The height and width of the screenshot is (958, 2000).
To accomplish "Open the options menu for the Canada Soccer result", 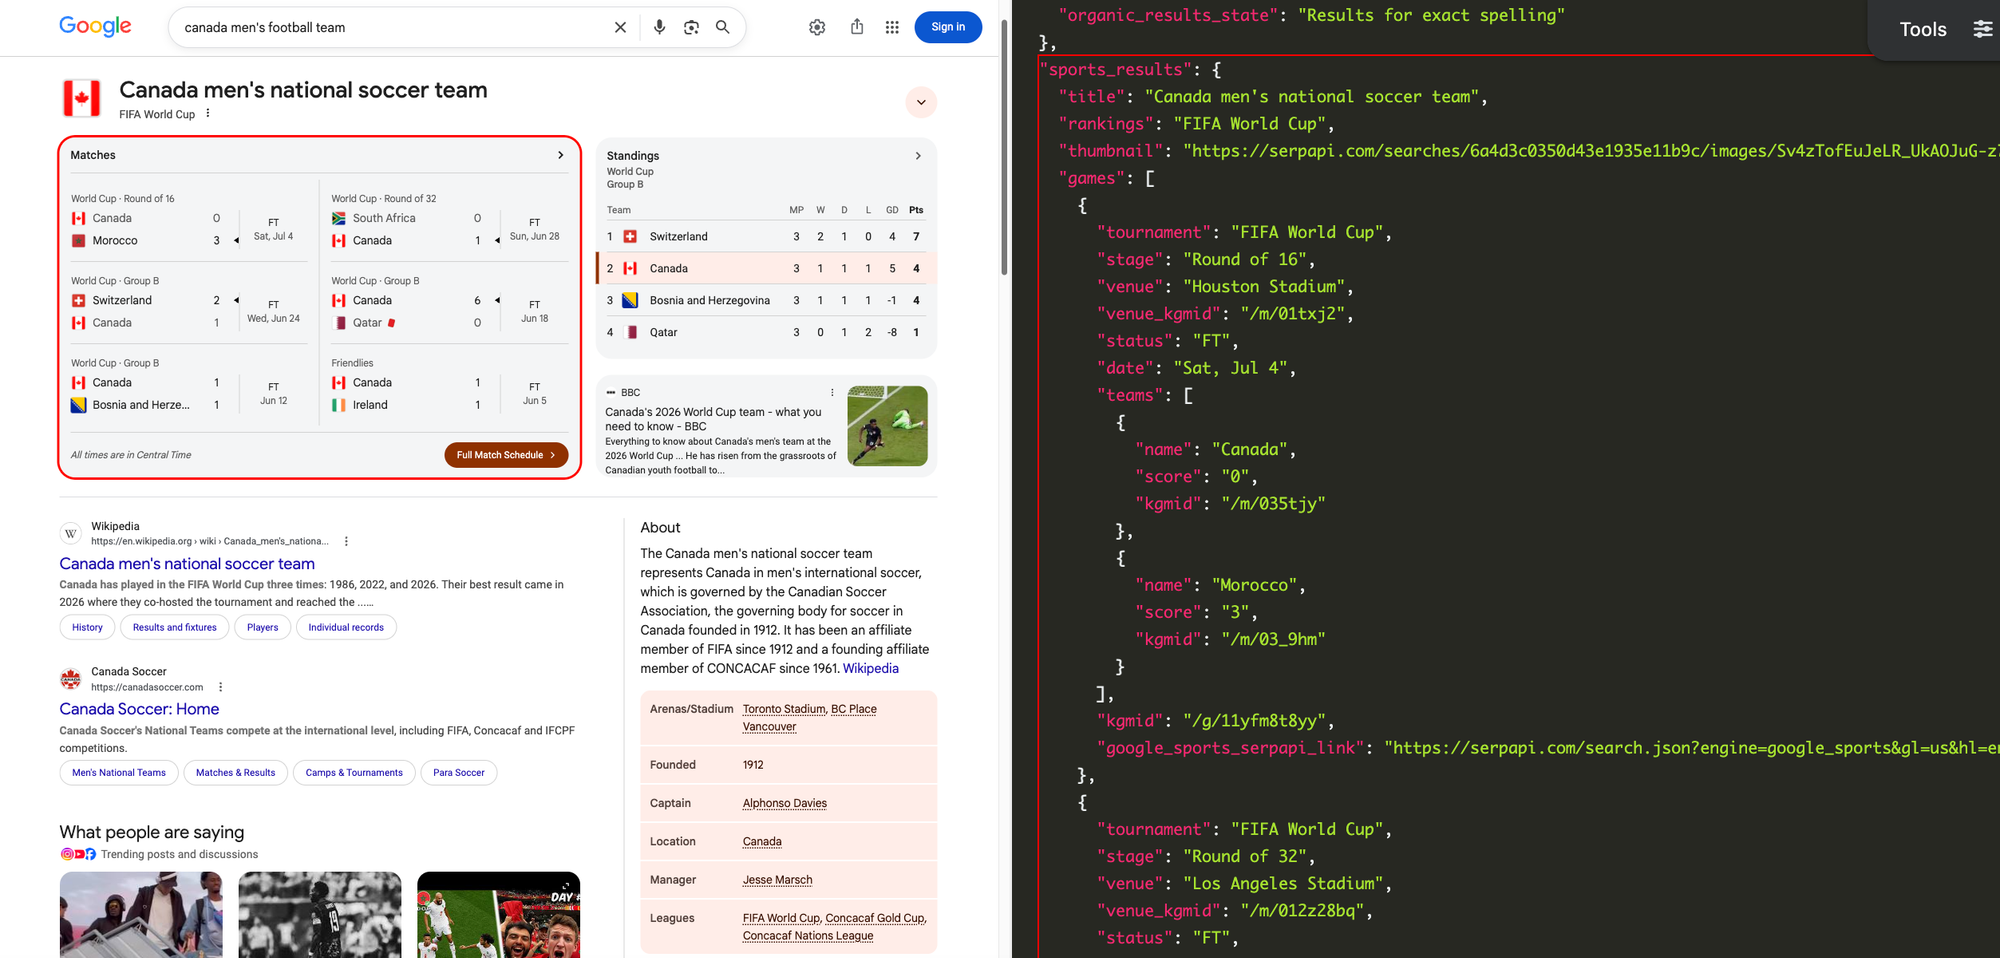I will pyautogui.click(x=221, y=687).
